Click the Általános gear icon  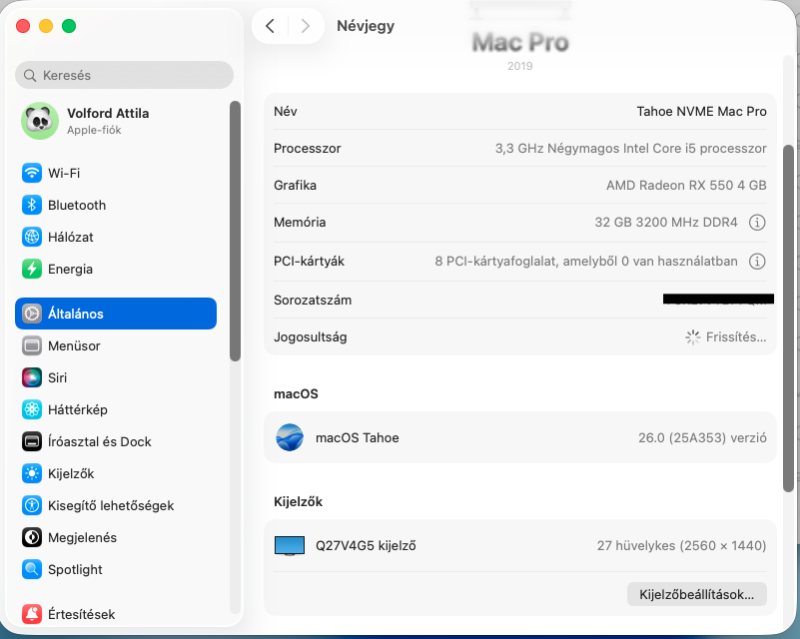click(x=32, y=313)
